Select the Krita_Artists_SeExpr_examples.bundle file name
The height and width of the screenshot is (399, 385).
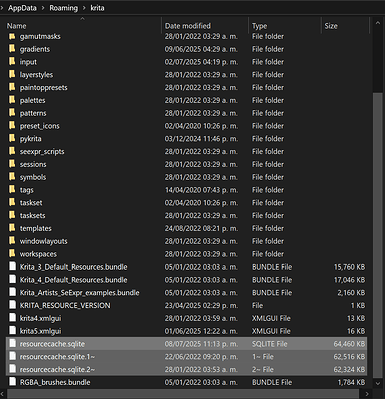(x=79, y=293)
